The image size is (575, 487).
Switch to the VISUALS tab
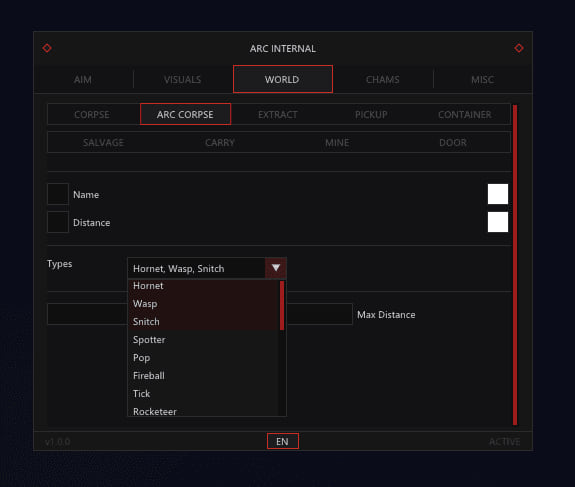tap(183, 80)
